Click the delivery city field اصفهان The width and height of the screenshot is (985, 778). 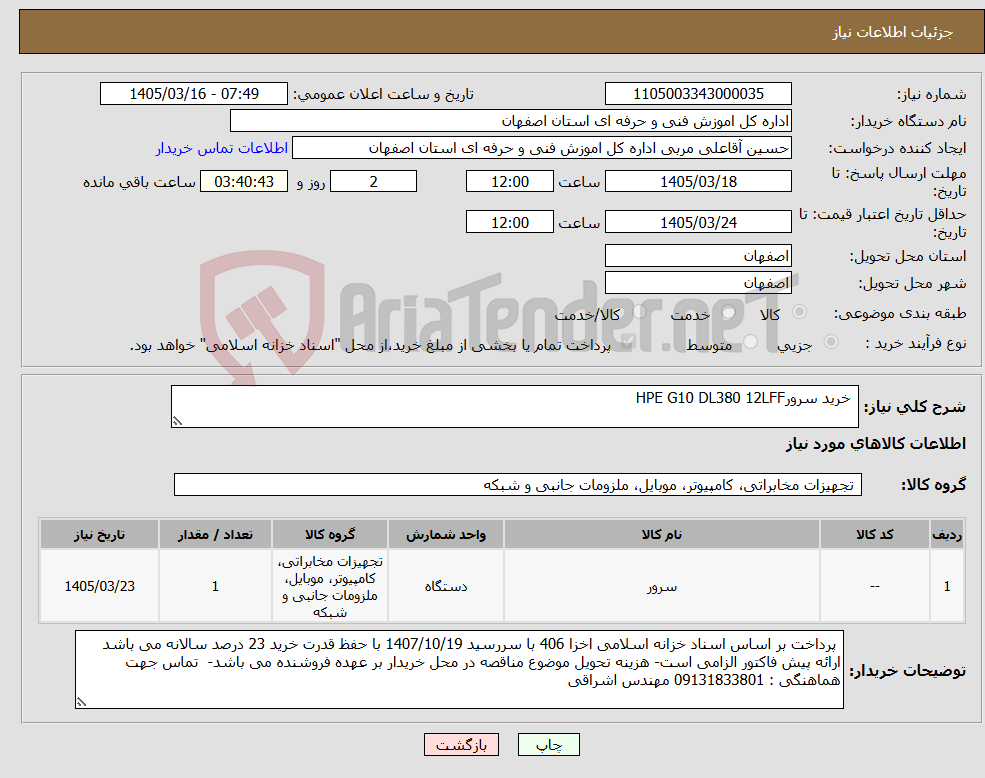tap(698, 283)
